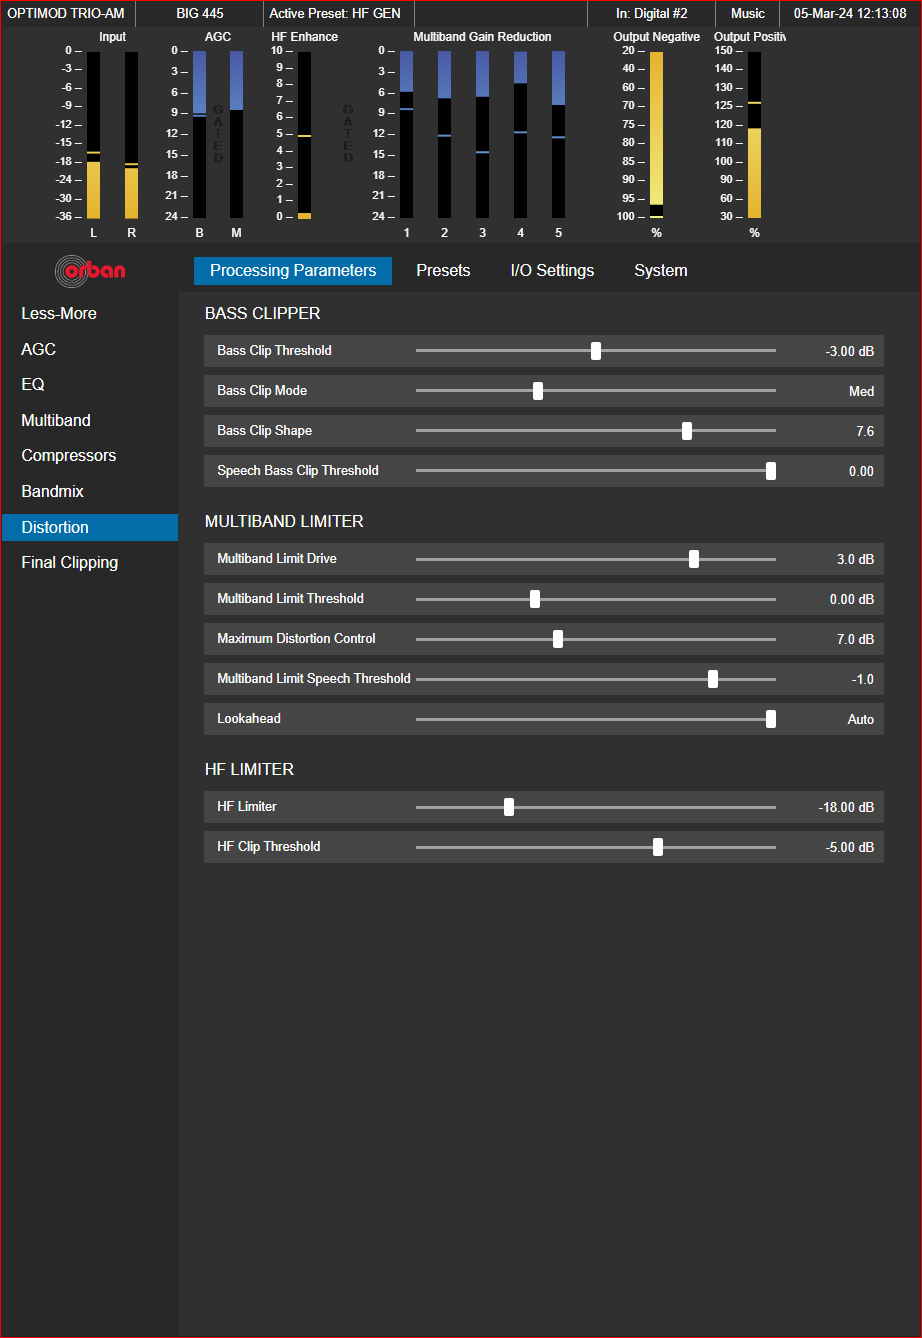
Task: Navigate to Multiband settings
Action: pyautogui.click(x=55, y=420)
